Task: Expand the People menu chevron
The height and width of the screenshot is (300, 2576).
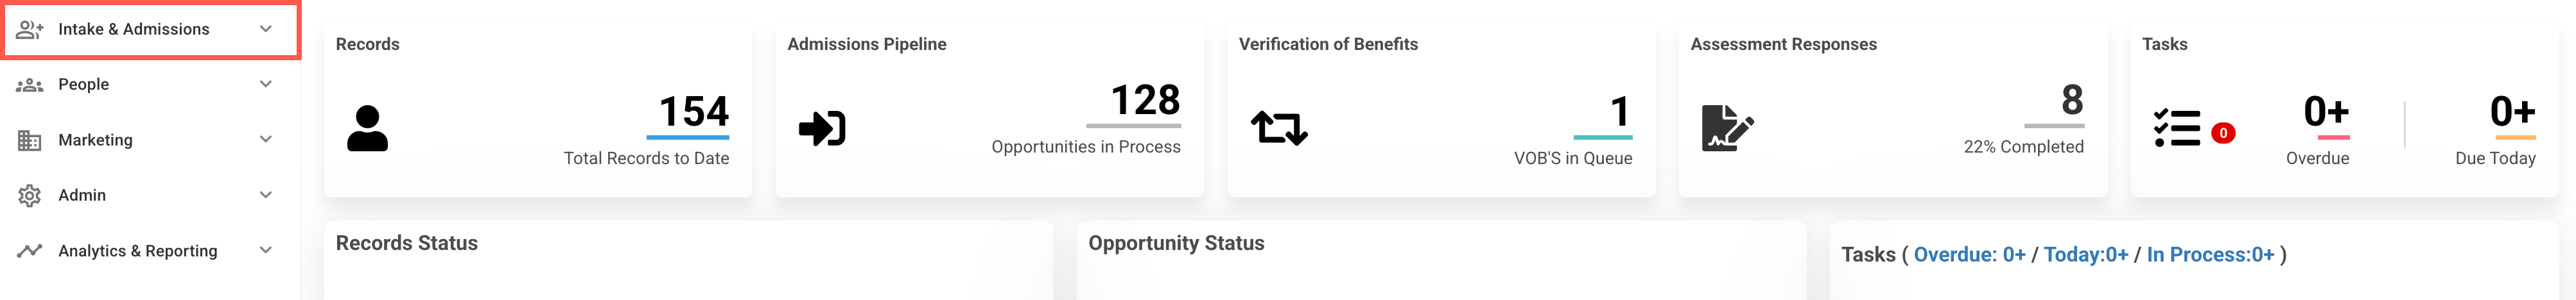Action: (x=266, y=84)
